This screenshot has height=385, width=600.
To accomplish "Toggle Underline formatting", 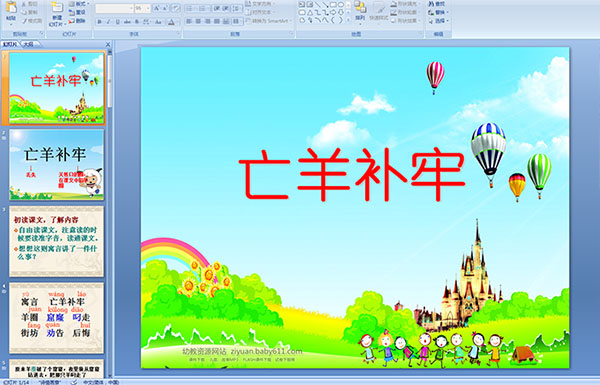I will tap(117, 22).
